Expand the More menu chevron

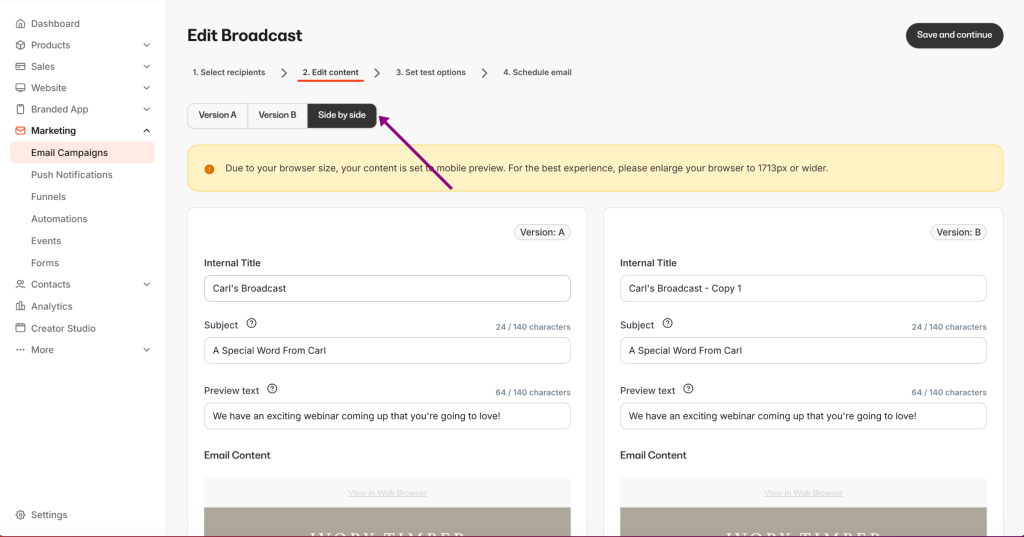[x=146, y=350]
